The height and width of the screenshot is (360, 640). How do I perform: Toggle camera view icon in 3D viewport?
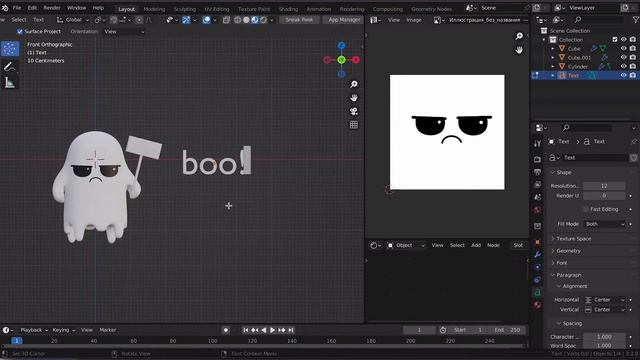(x=354, y=111)
